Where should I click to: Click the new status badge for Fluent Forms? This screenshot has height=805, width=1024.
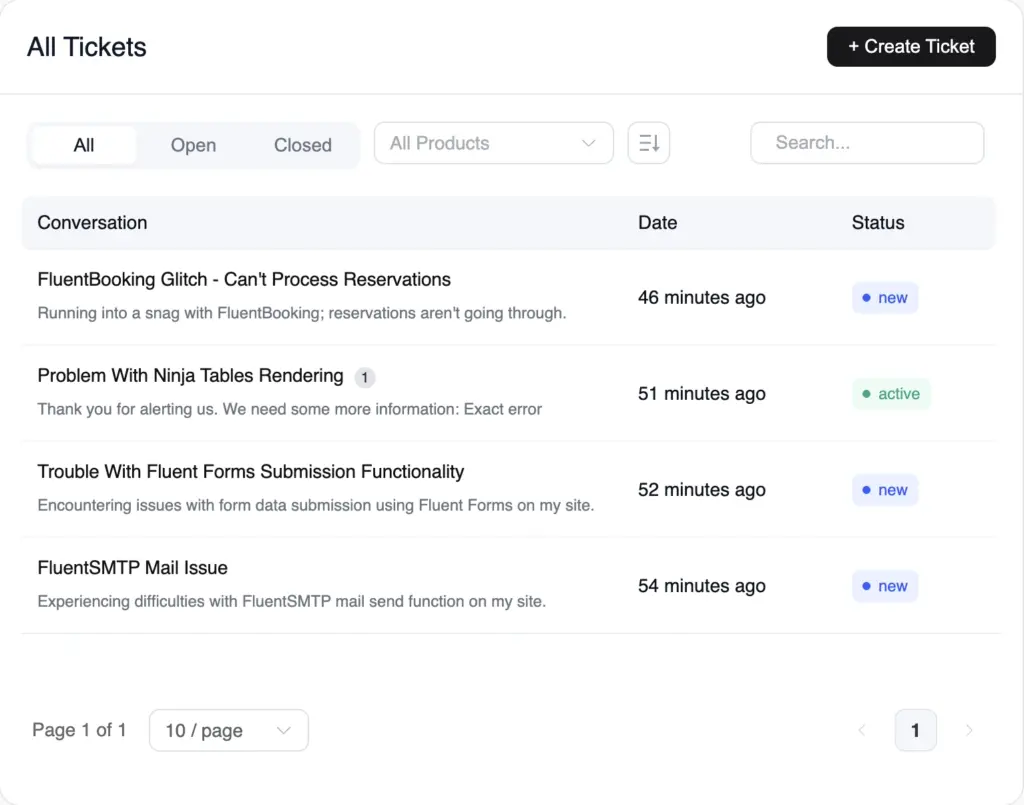click(885, 490)
